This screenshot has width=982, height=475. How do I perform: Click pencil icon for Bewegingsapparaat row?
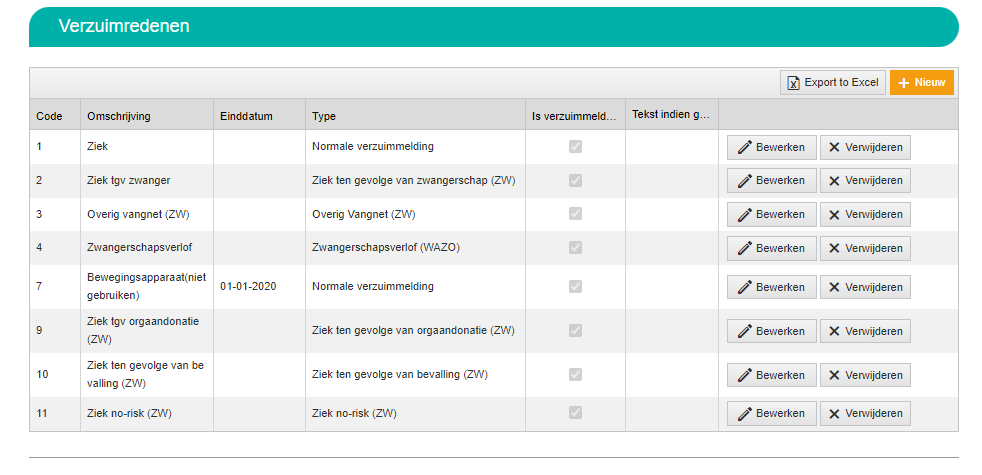[x=745, y=287]
